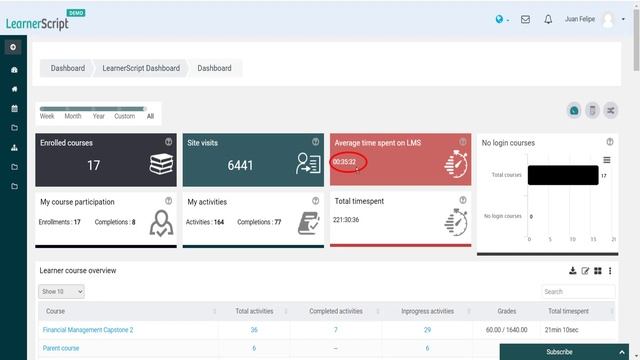Open help for Average time spent card
Image resolution: width=640 pixels, height=360 pixels.
pos(463,142)
